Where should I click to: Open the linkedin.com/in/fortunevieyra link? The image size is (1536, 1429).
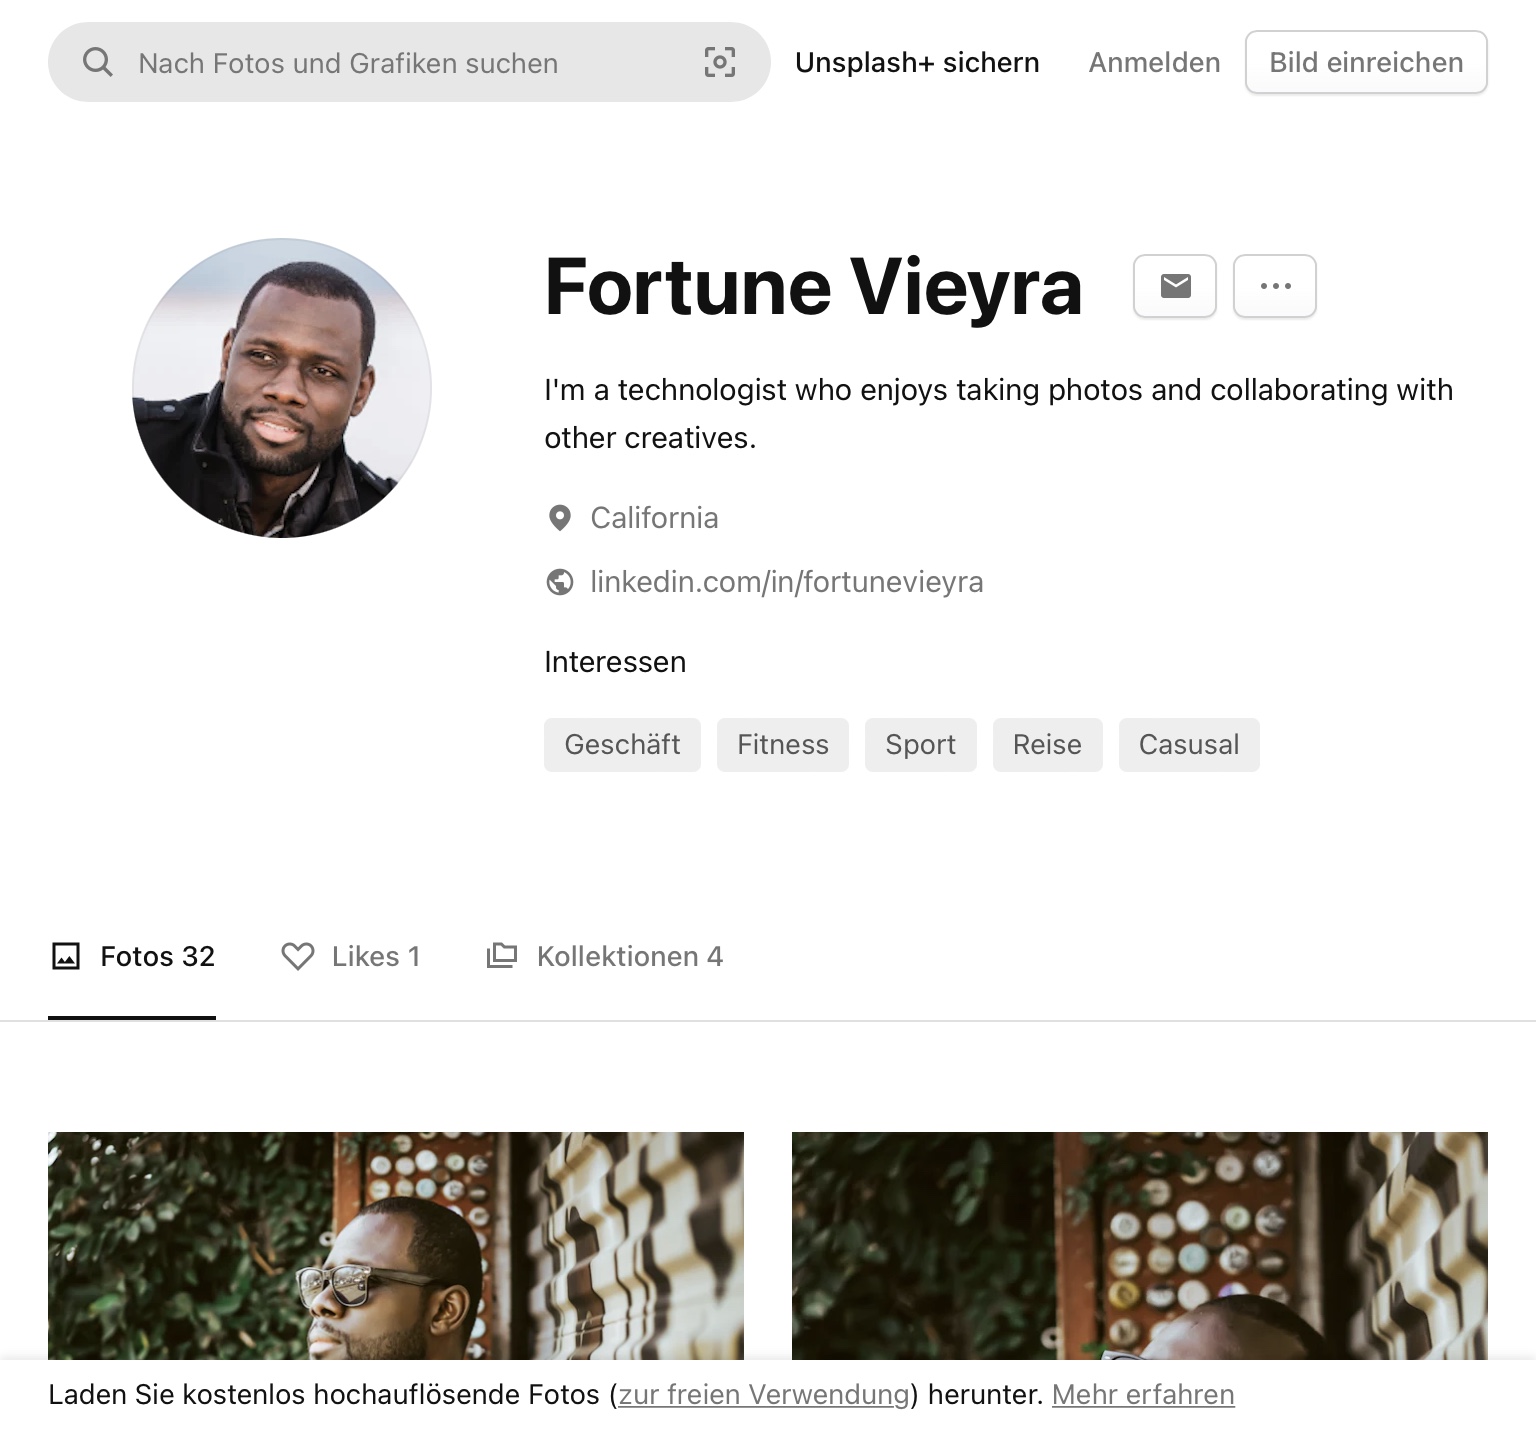pyautogui.click(x=786, y=582)
